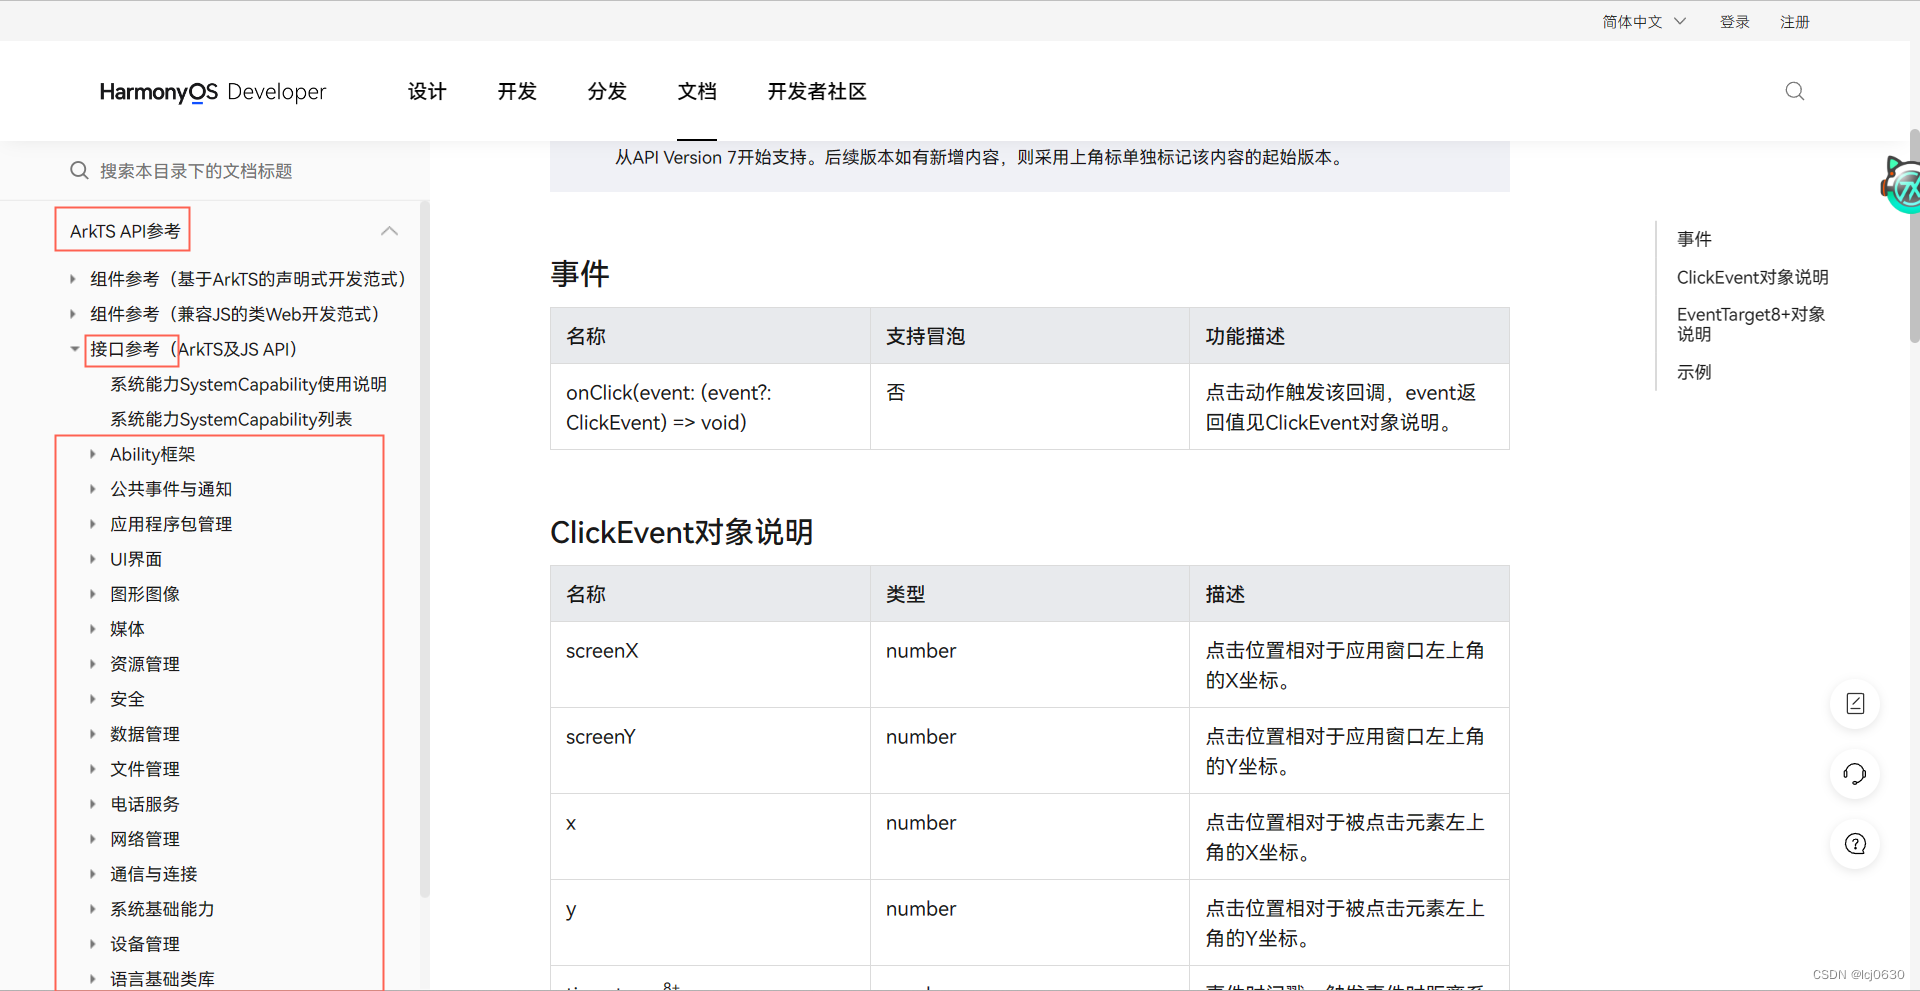Open the 分发 top menu
The height and width of the screenshot is (991, 1920).
607,92
